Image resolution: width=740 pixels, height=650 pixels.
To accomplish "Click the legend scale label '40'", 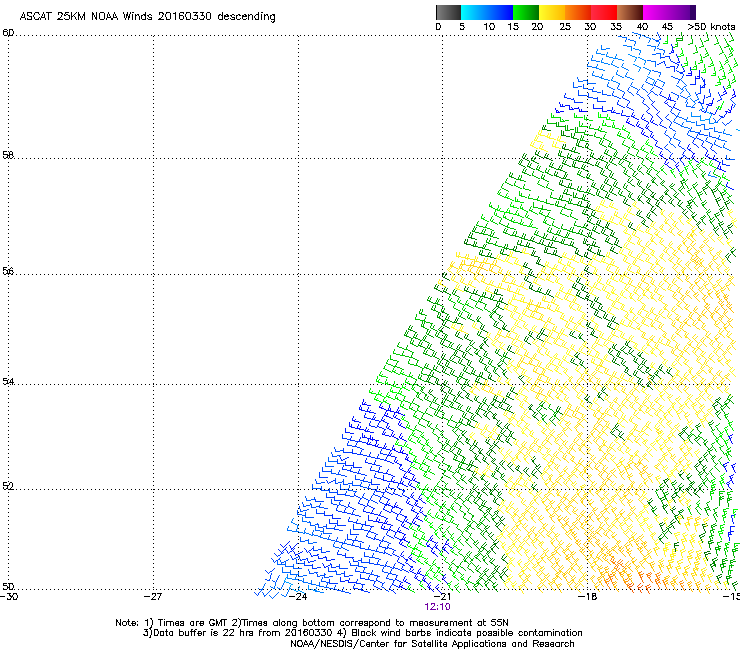I will pos(642,27).
